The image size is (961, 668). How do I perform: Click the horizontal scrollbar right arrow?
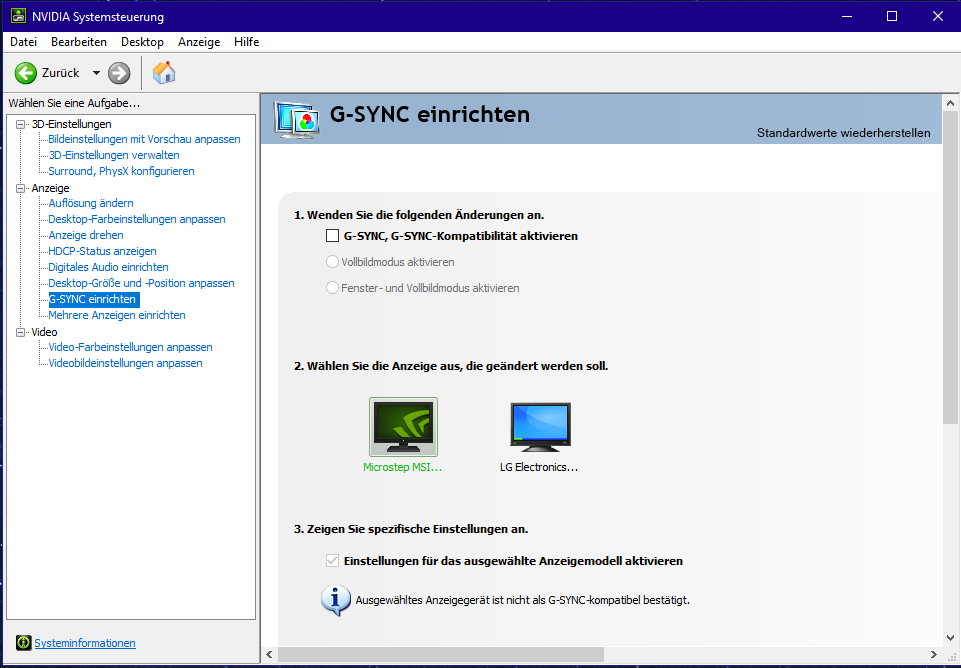pos(934,655)
